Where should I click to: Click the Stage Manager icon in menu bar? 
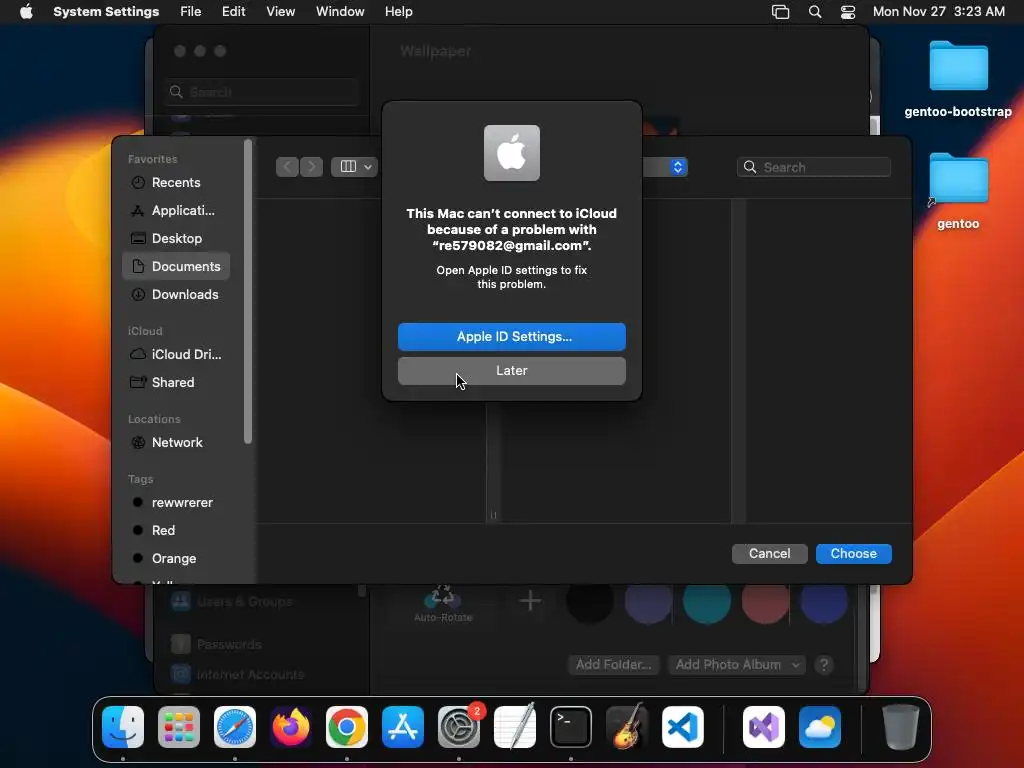point(780,12)
